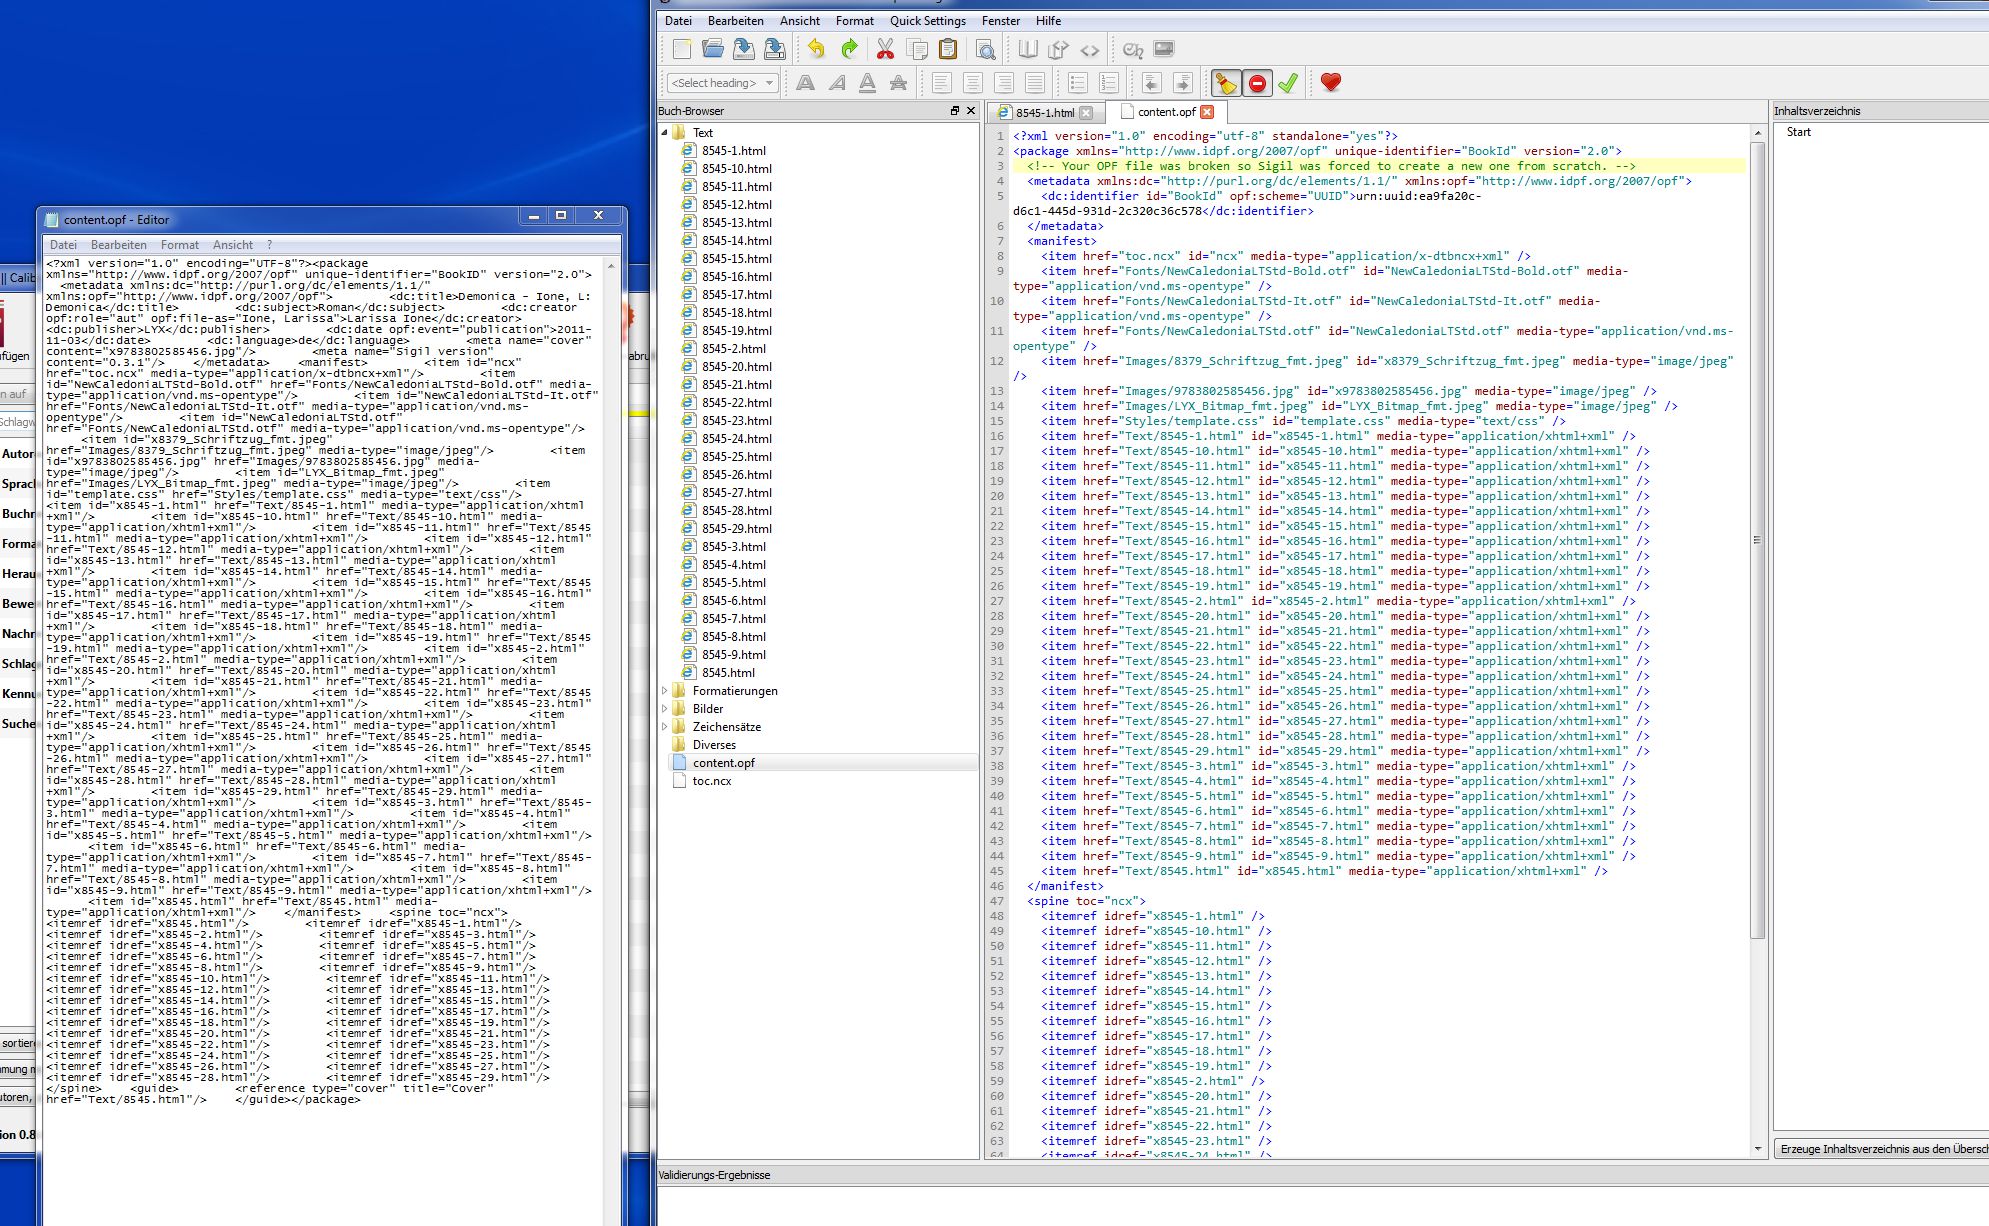This screenshot has width=1989, height=1226.
Task: Switch to Book View icon
Action: [x=1028, y=49]
